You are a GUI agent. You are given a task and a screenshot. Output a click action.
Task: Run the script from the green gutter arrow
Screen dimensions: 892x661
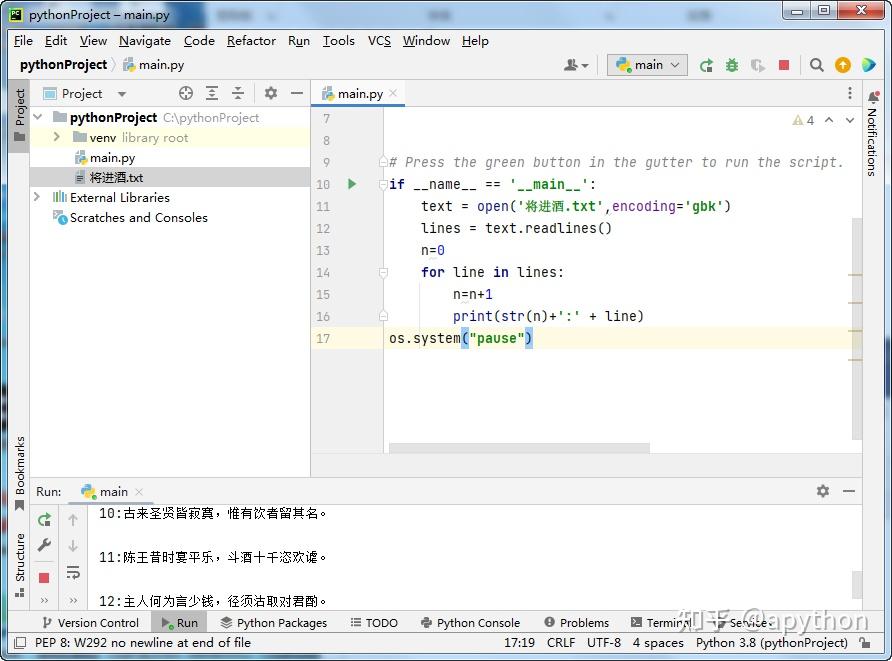coord(351,184)
